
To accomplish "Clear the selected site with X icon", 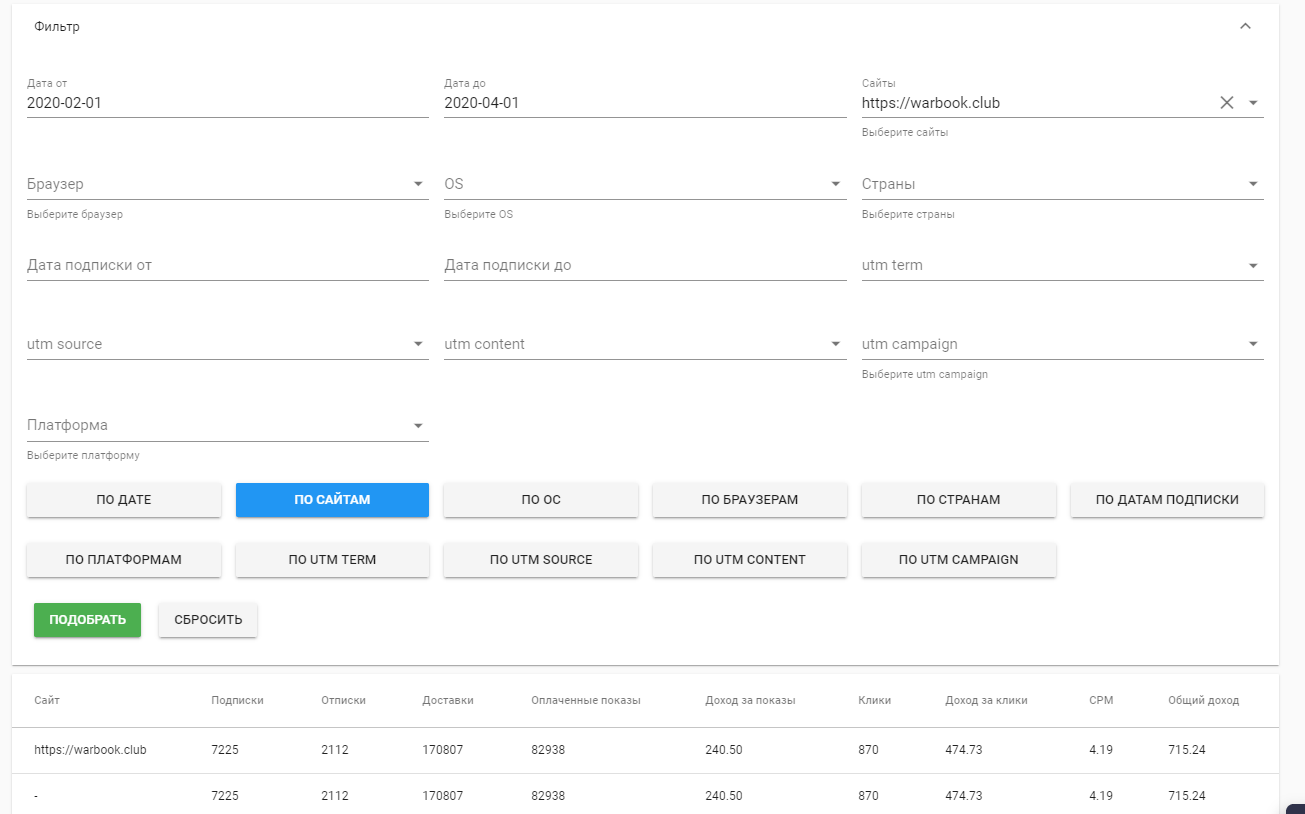I will [x=1227, y=103].
